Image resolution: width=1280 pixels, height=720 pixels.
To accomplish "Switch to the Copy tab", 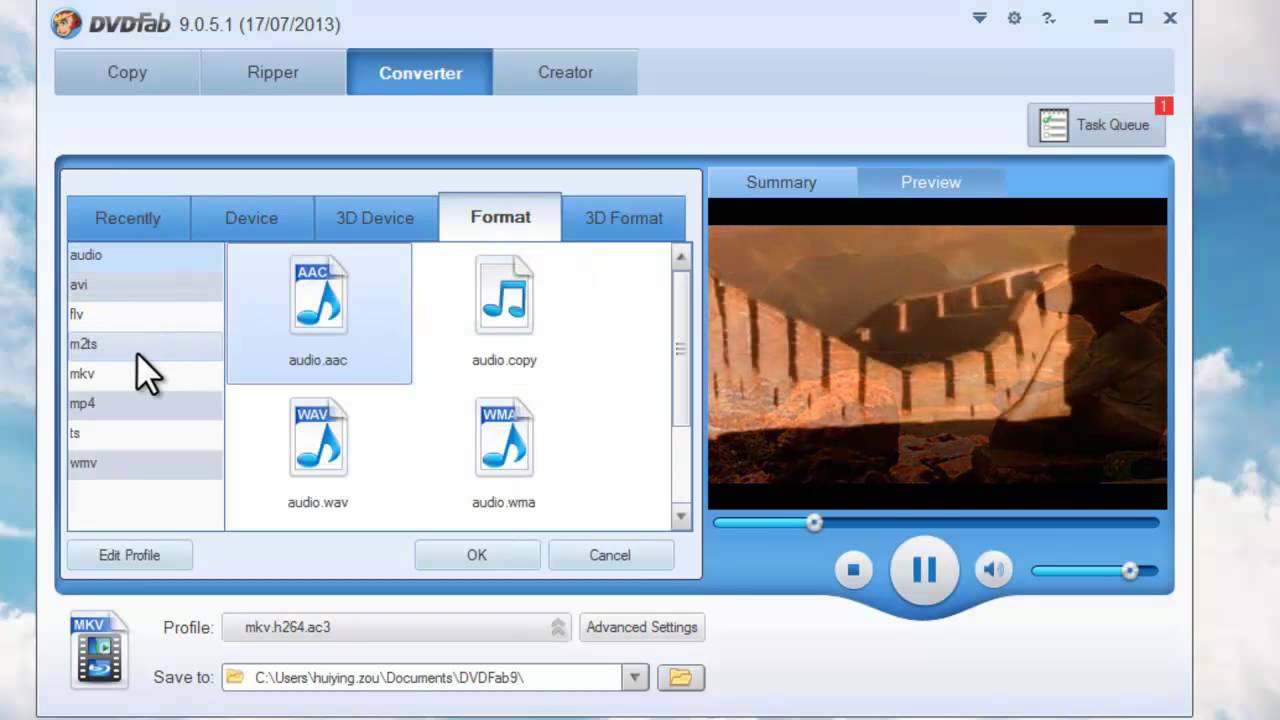I will [x=127, y=72].
